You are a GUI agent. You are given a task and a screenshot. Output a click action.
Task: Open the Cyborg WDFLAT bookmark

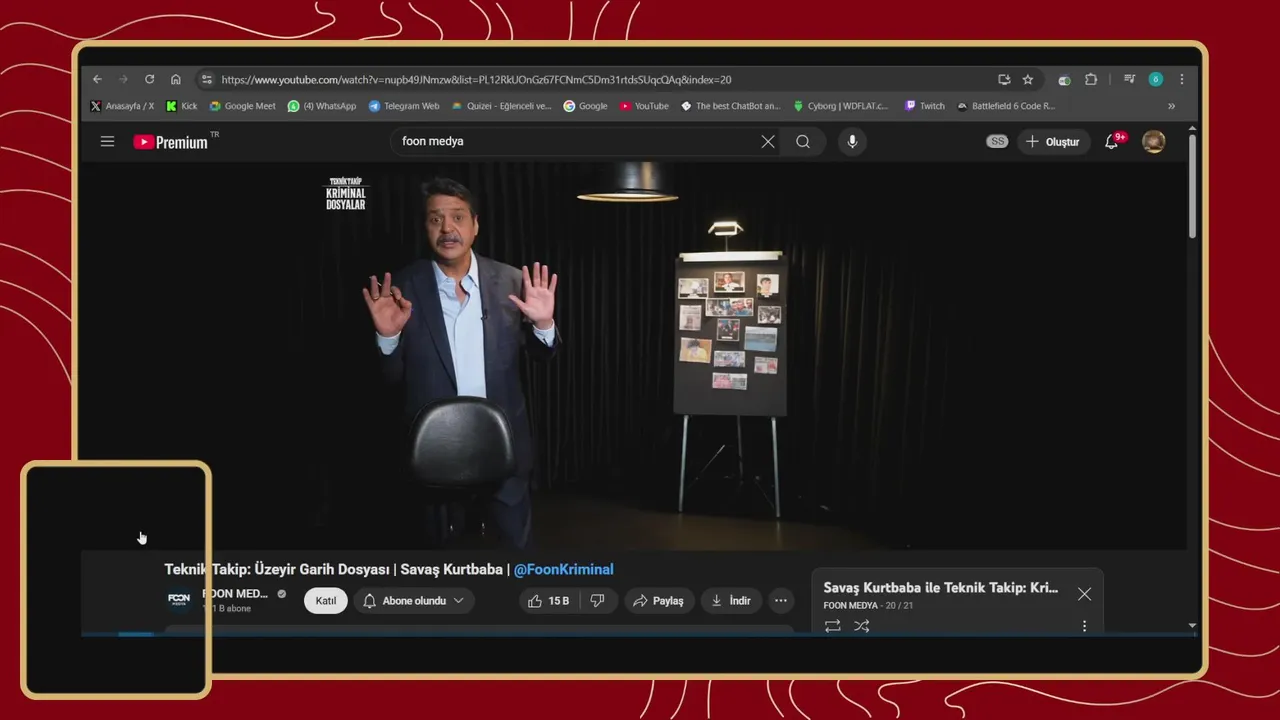pos(841,106)
